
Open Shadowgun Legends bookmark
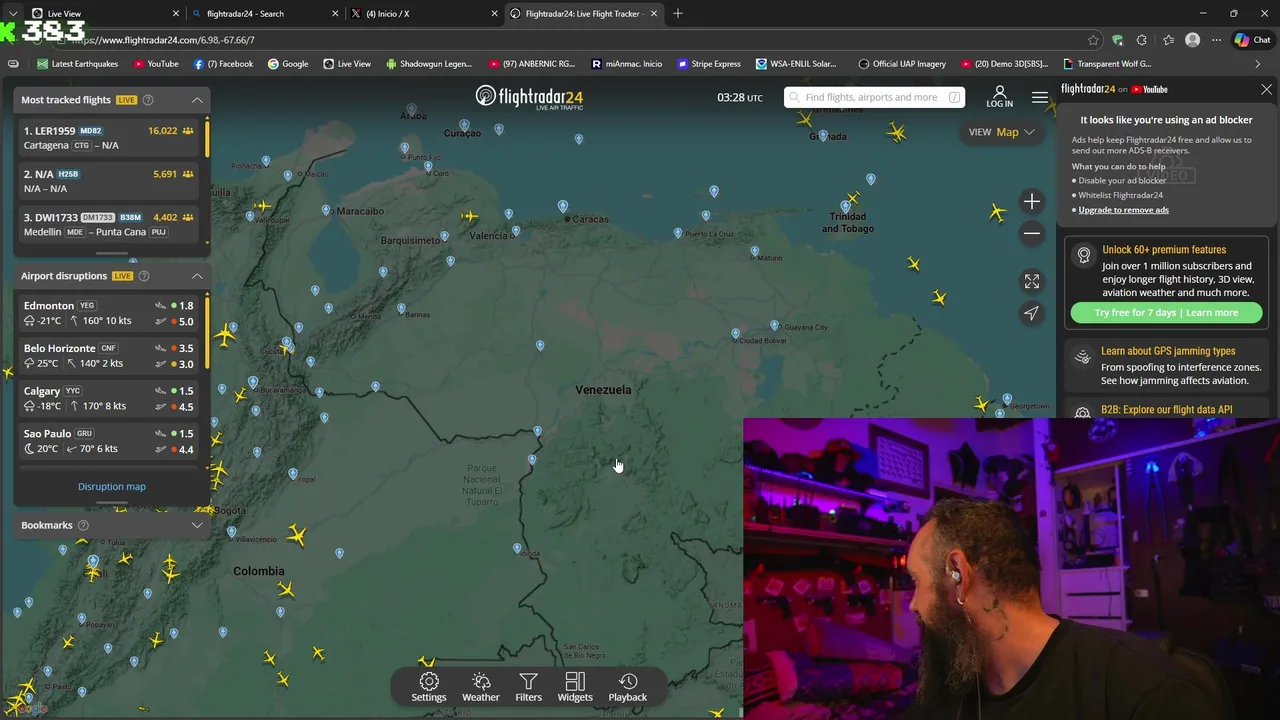tap(428, 64)
